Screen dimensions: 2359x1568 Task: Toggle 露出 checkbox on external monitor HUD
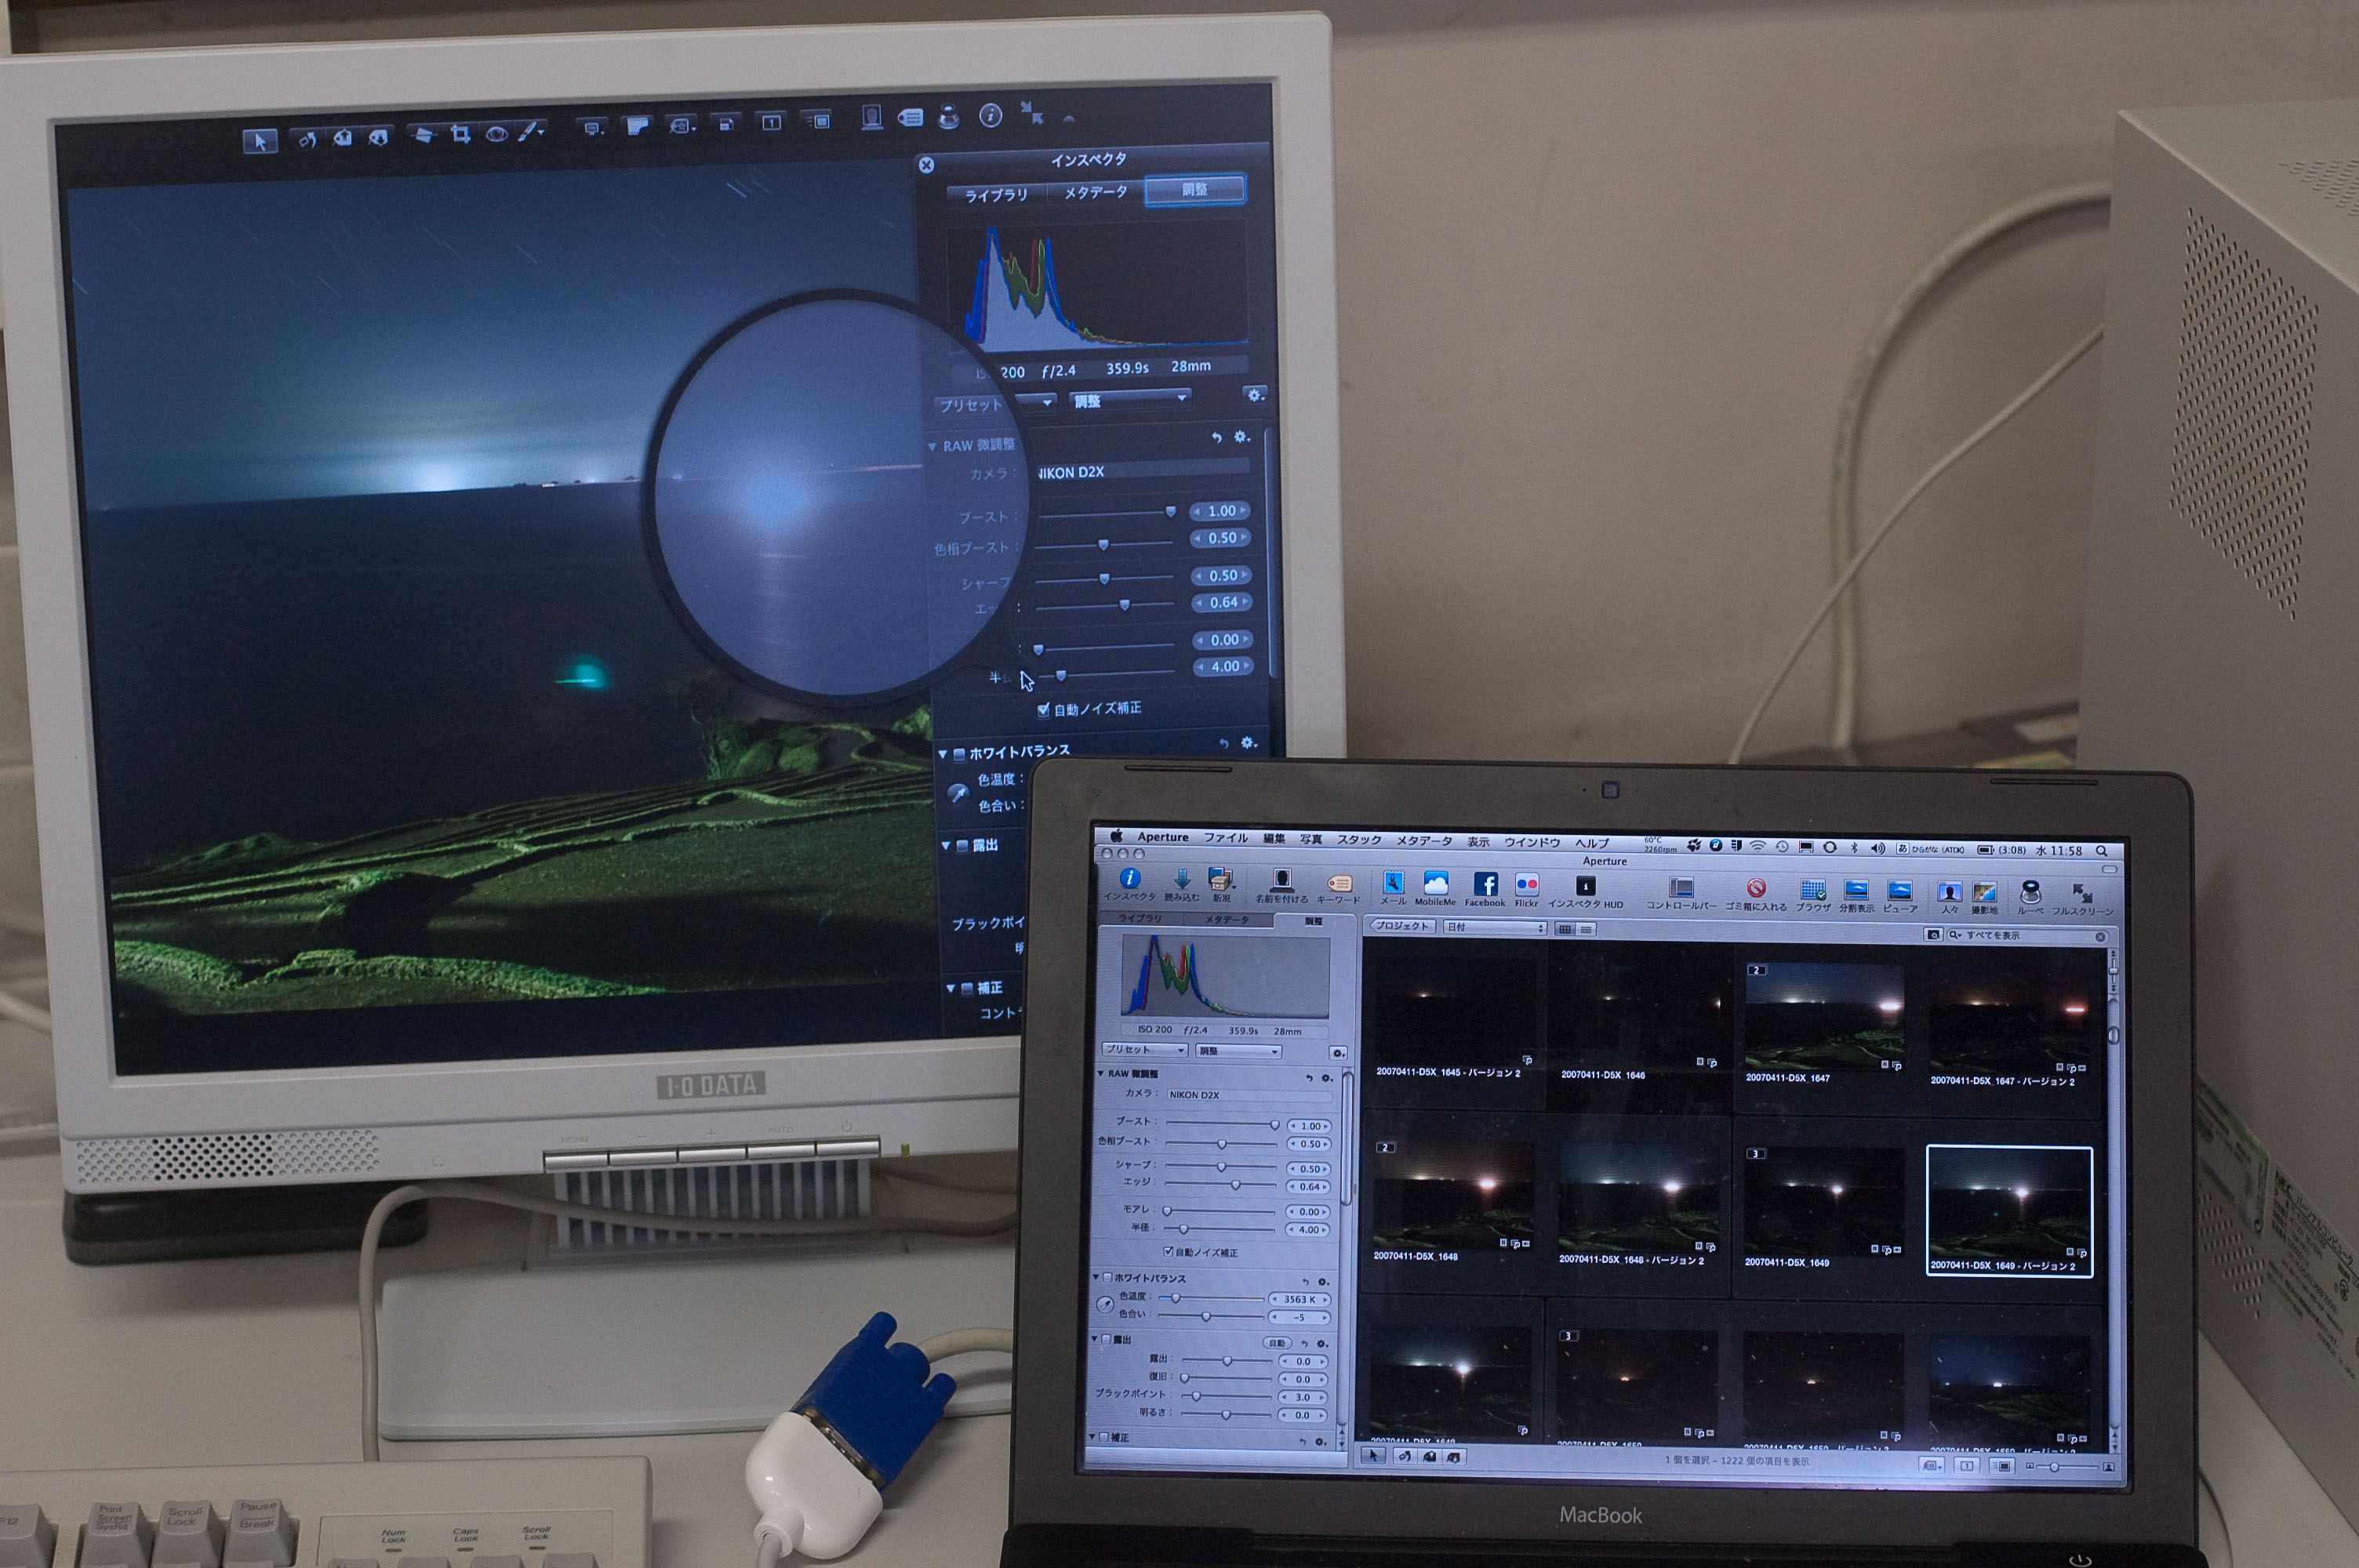pyautogui.click(x=962, y=846)
